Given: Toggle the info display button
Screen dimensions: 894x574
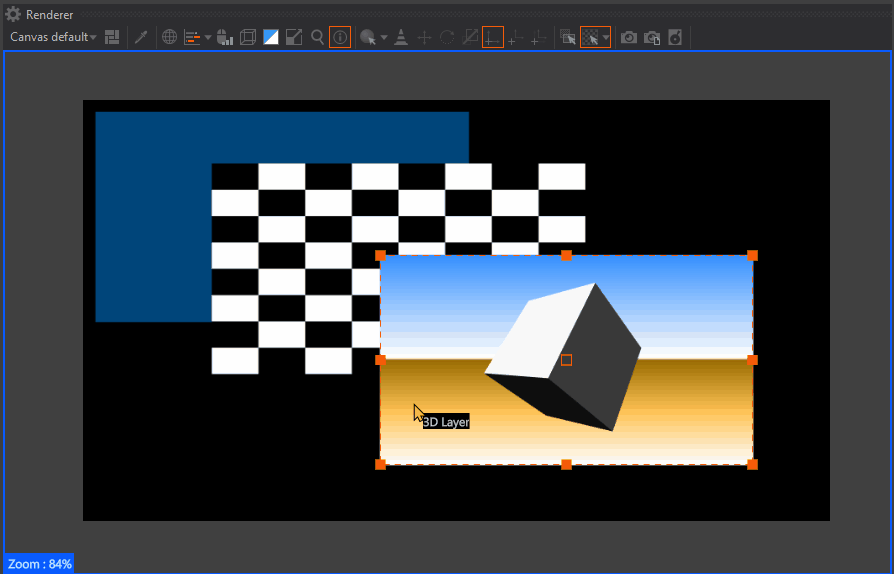Looking at the screenshot, I should pyautogui.click(x=340, y=37).
